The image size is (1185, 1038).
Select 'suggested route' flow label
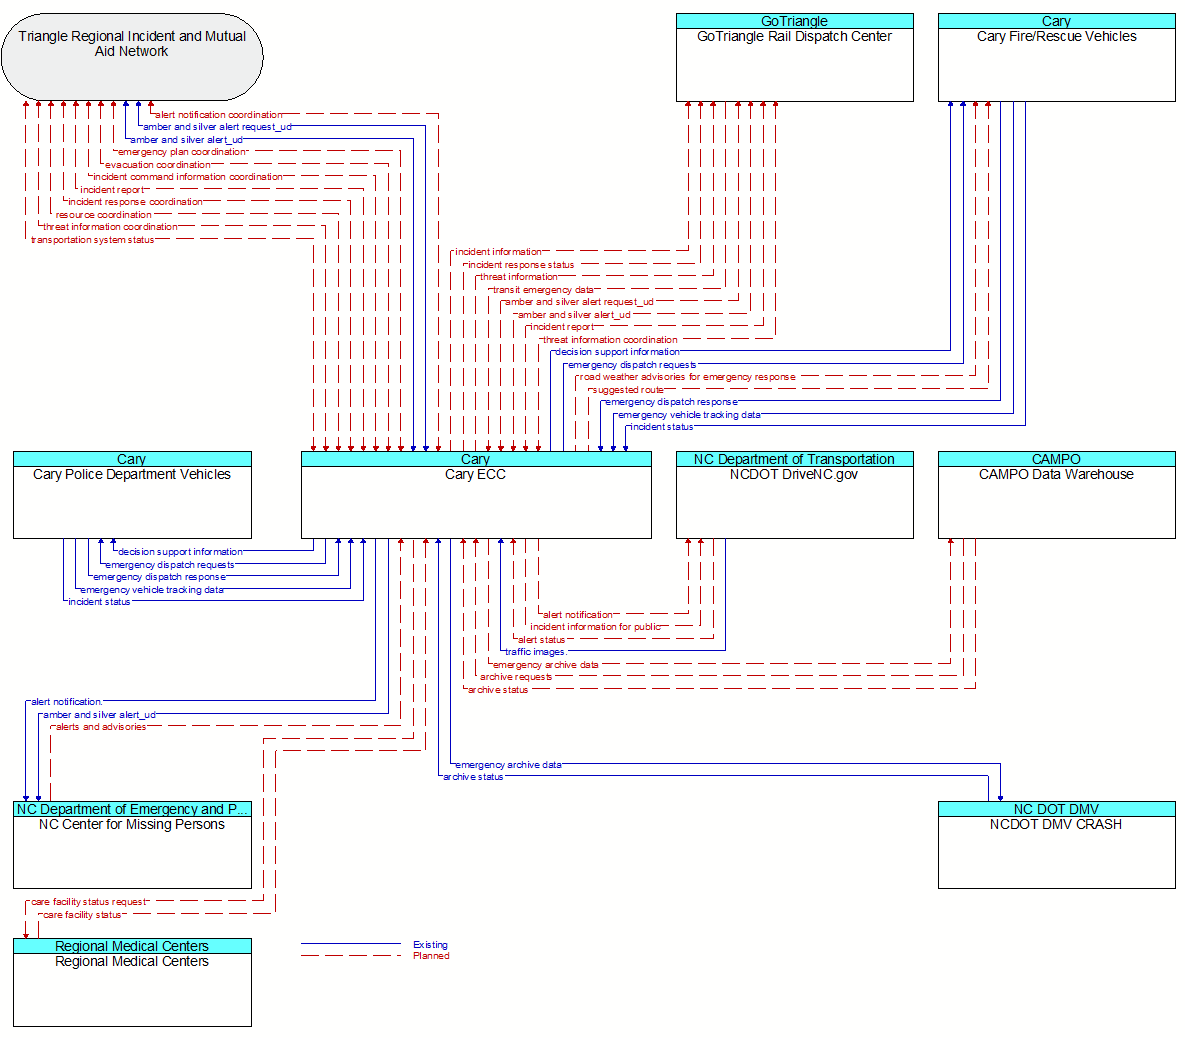click(628, 390)
